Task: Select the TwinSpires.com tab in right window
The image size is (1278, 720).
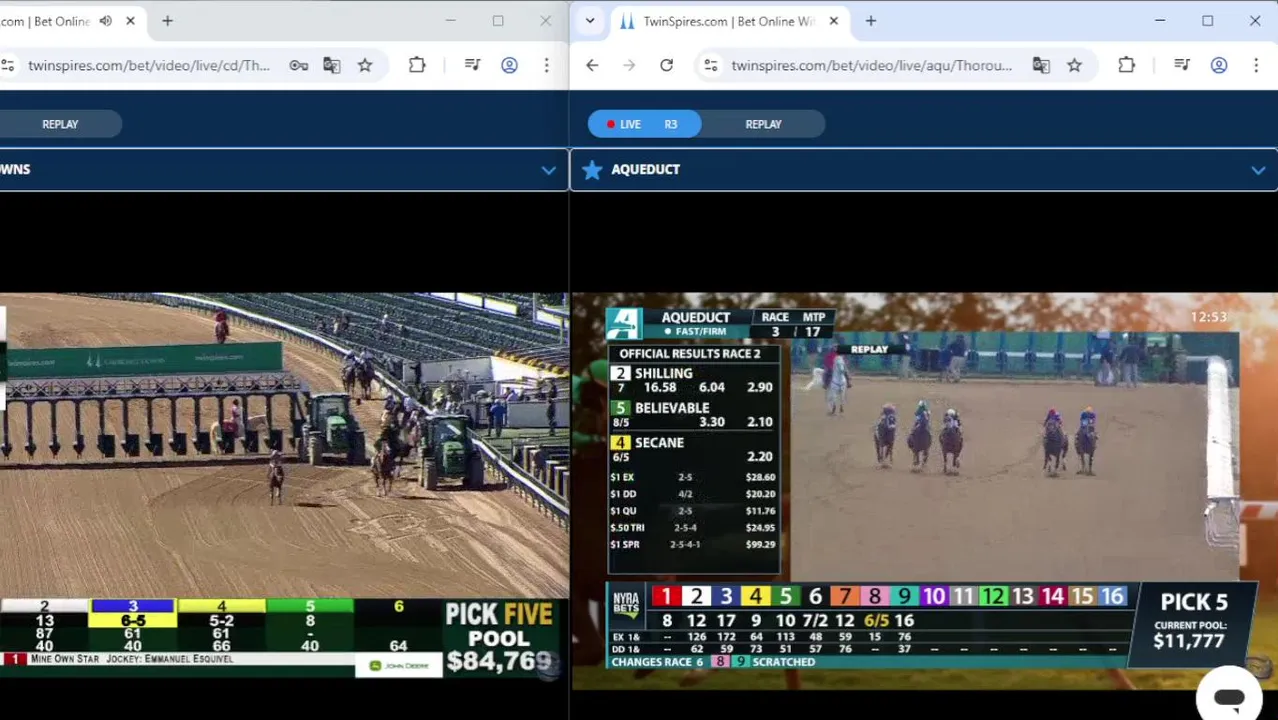Action: (x=727, y=21)
